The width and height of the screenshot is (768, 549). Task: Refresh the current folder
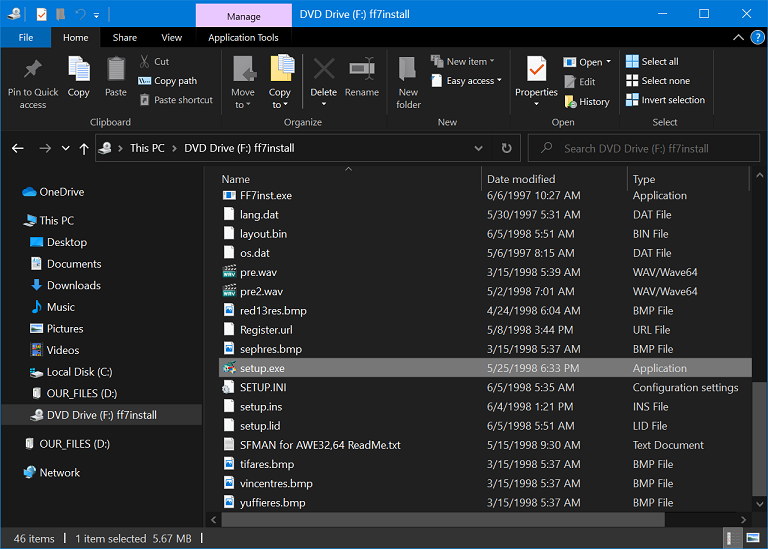tap(506, 148)
